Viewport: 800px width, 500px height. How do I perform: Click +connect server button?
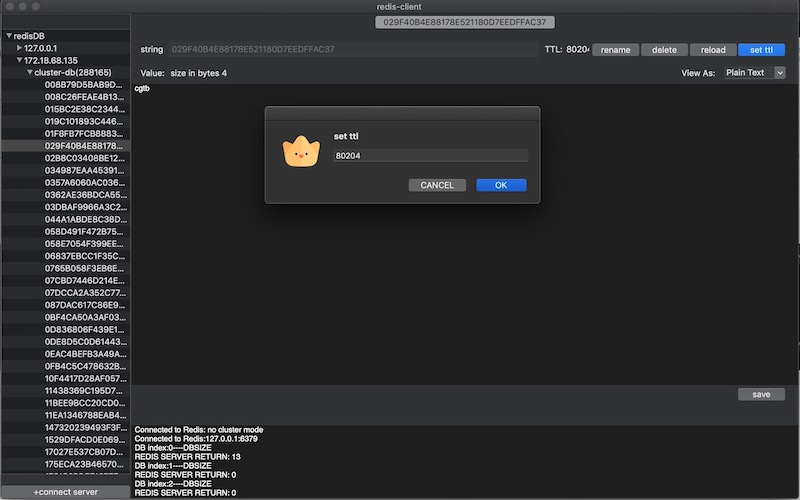(x=65, y=493)
